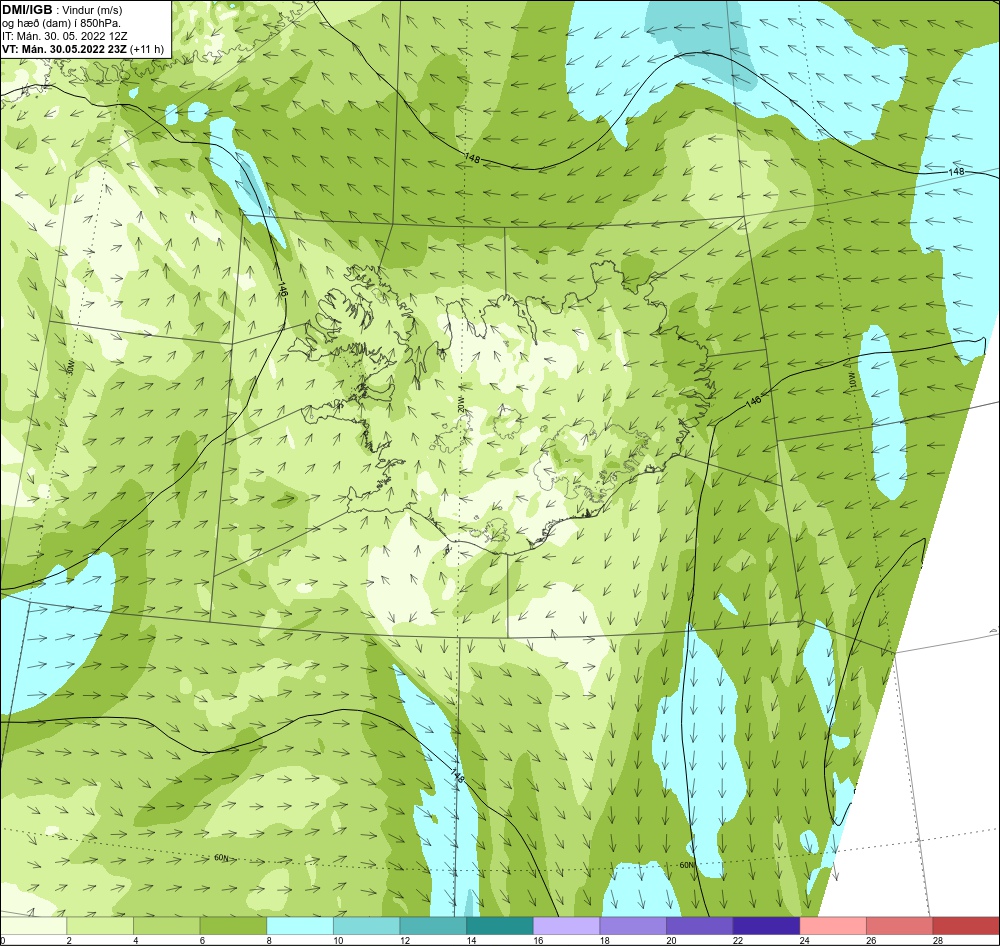Pick the medium teal 12–14 m/s legend swatch
The height and width of the screenshot is (946, 1000).
click(433, 926)
